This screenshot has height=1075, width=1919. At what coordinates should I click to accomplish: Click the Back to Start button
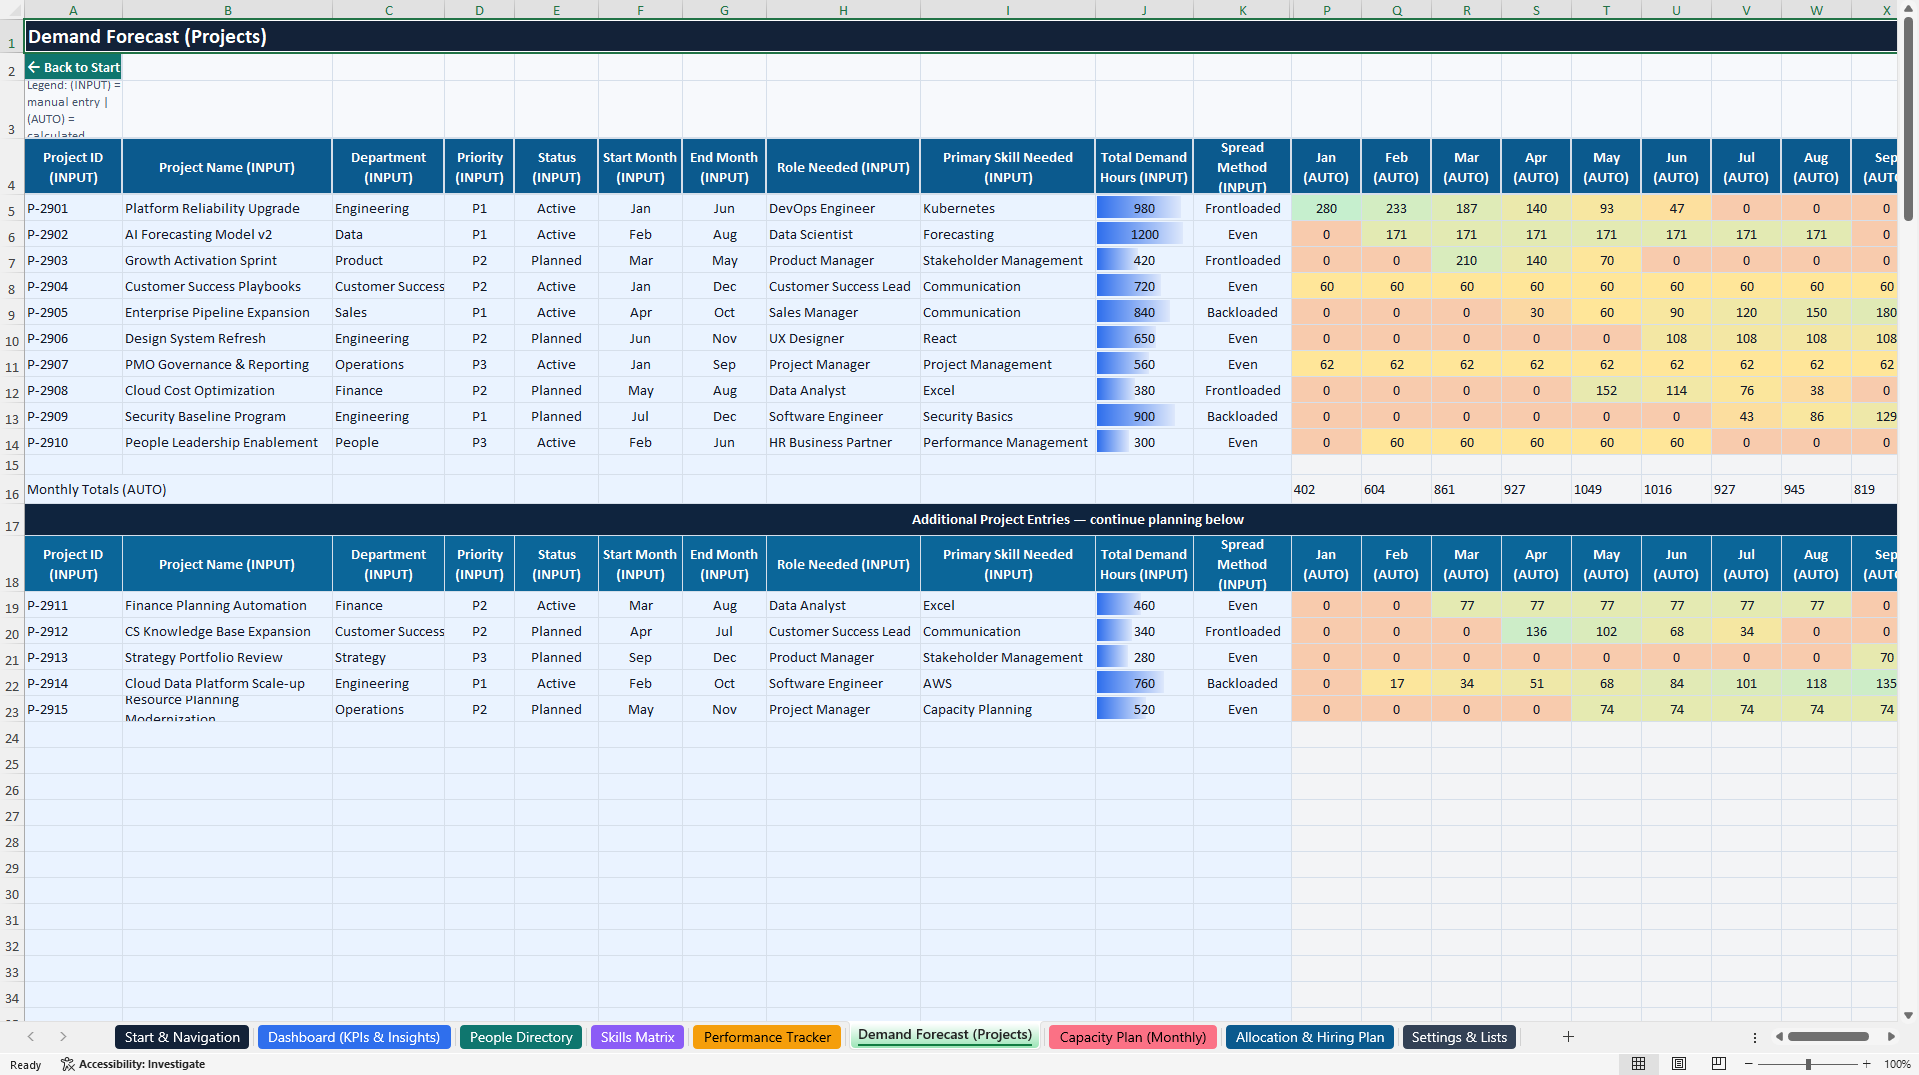(73, 67)
